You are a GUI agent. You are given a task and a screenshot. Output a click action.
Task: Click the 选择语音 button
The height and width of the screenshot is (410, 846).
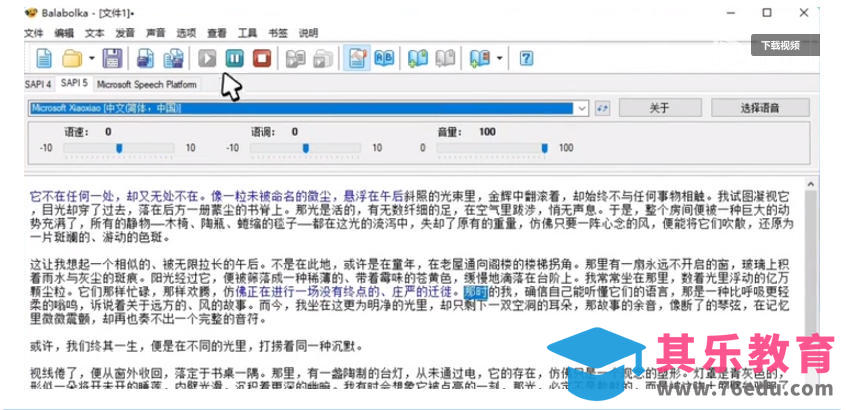760,108
